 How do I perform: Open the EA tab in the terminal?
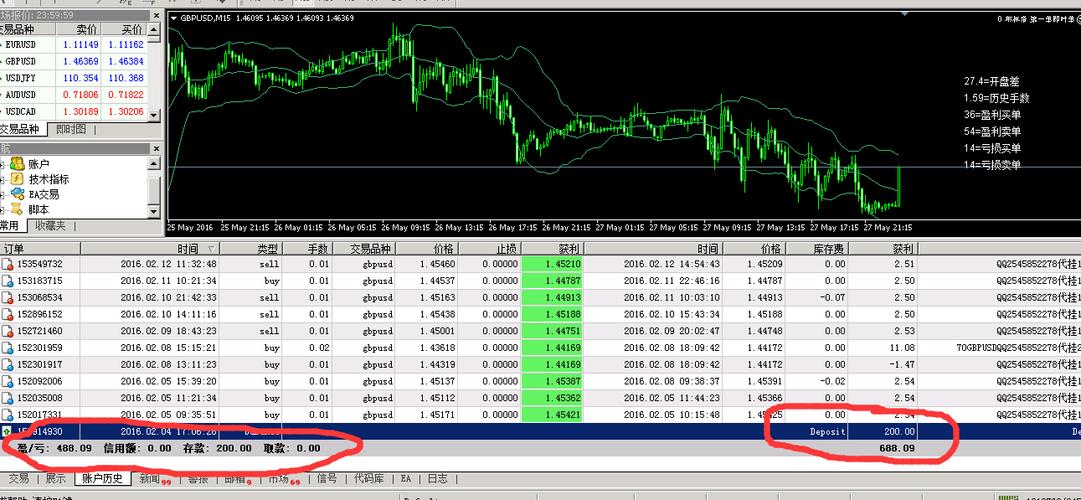coord(405,479)
